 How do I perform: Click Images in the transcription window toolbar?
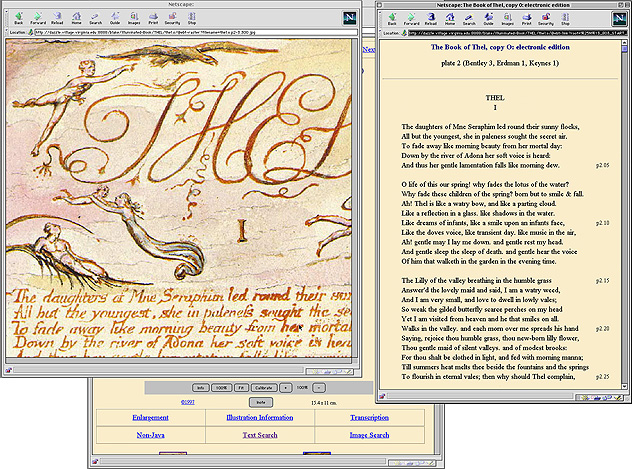pos(507,19)
